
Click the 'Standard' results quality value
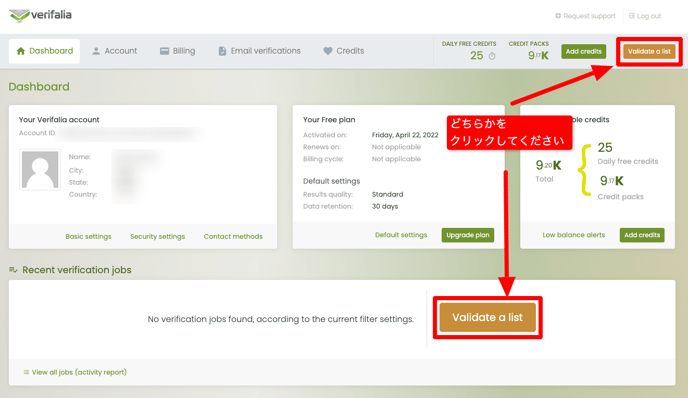click(387, 194)
